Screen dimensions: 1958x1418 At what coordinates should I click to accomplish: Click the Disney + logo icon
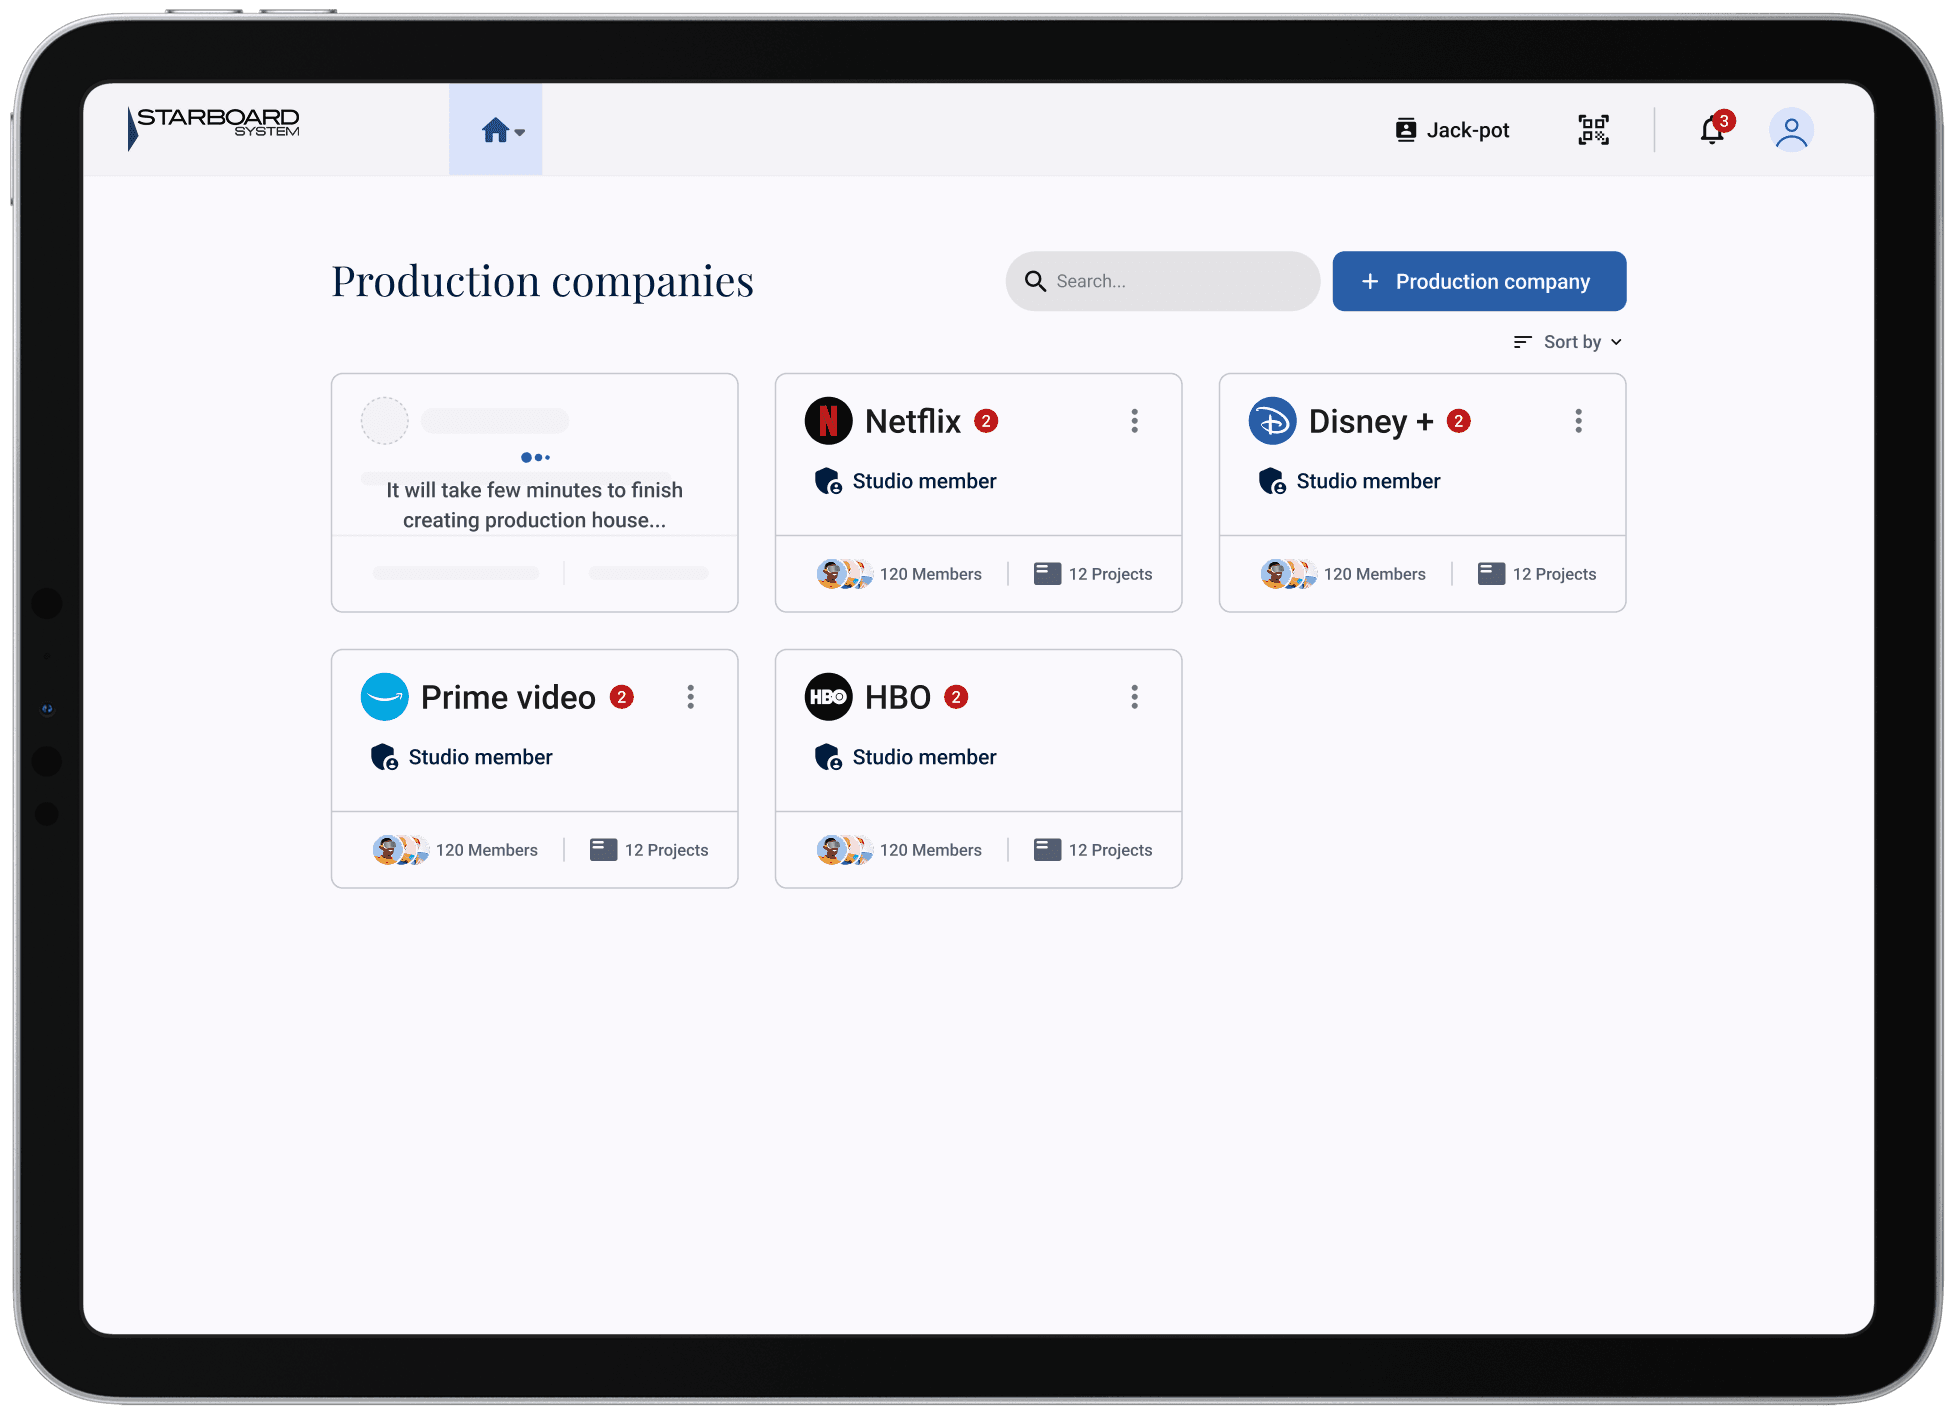pos(1272,421)
